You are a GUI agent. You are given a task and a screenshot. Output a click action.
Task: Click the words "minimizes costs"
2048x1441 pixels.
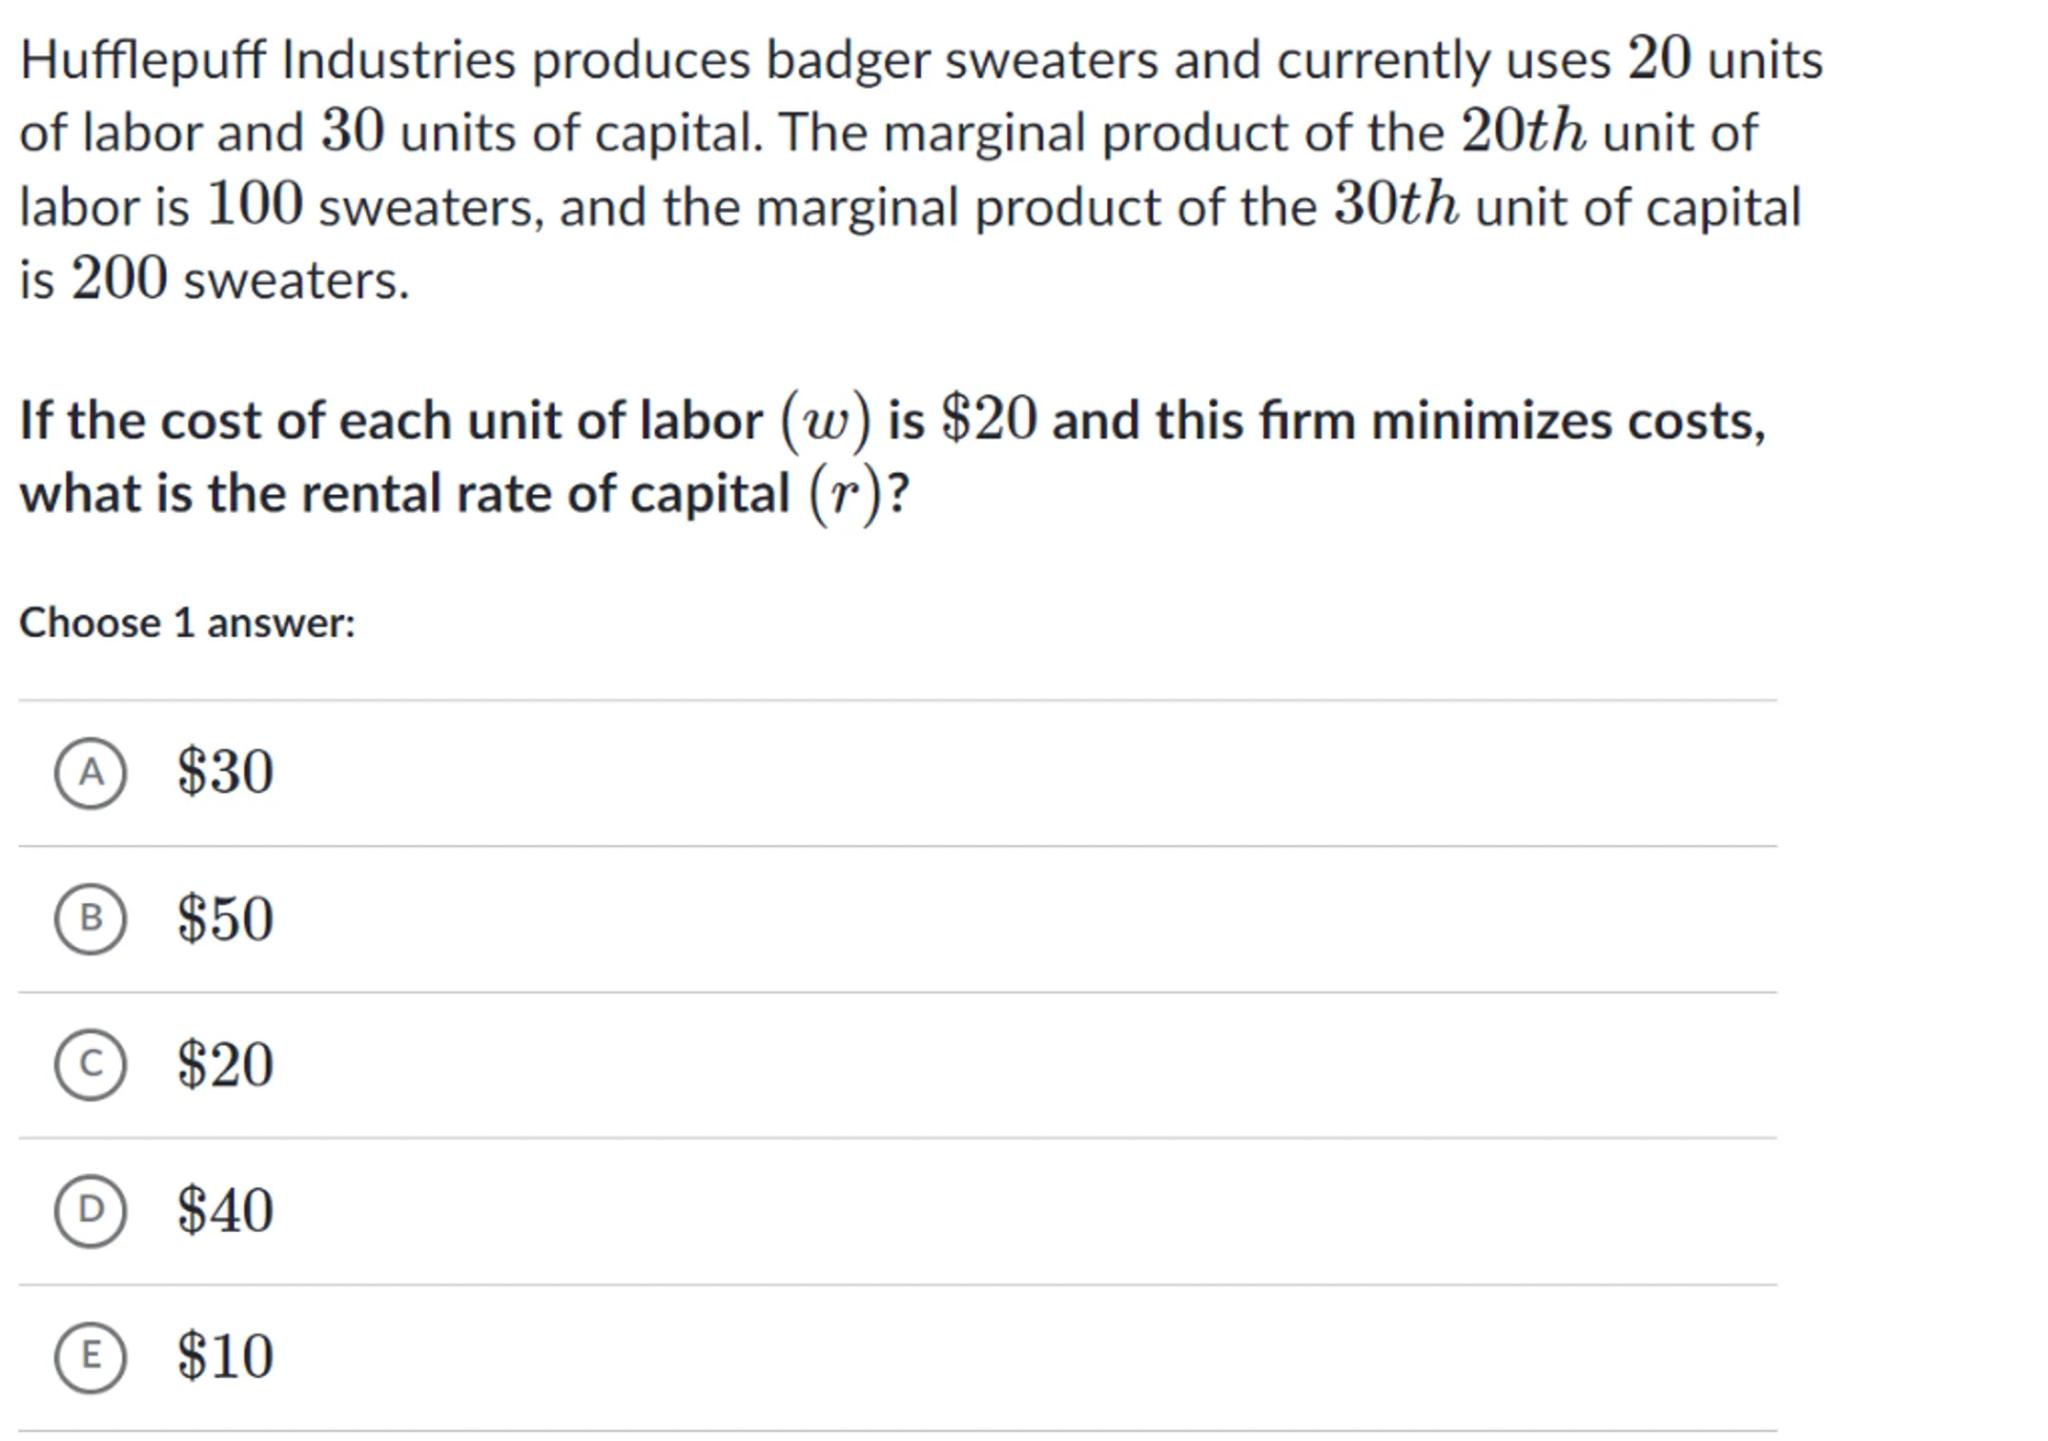pos(1567,421)
